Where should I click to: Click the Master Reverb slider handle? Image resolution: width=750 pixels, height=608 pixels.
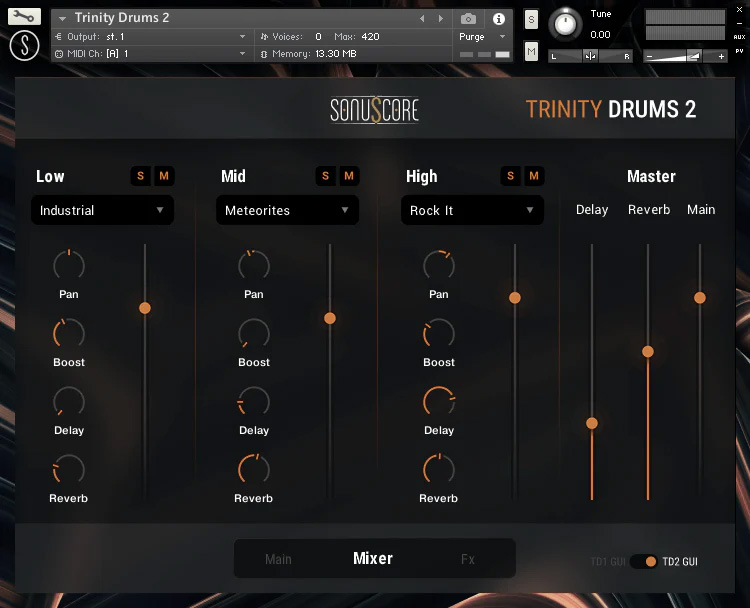(648, 351)
